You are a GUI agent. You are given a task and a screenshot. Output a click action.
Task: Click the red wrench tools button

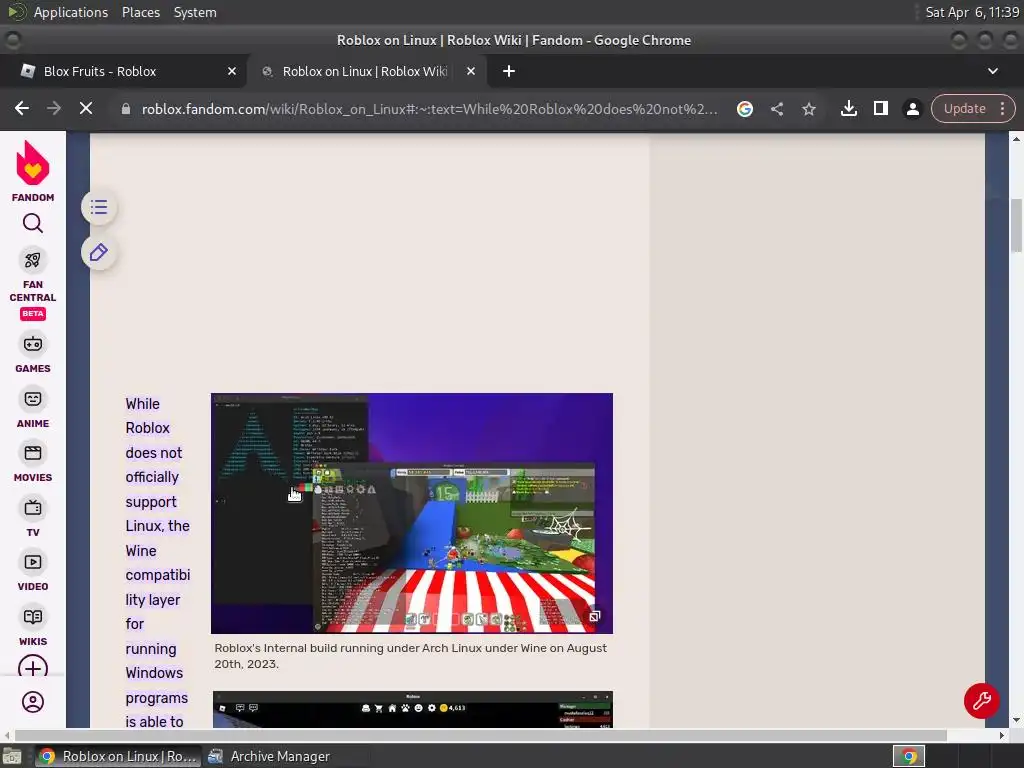click(982, 701)
